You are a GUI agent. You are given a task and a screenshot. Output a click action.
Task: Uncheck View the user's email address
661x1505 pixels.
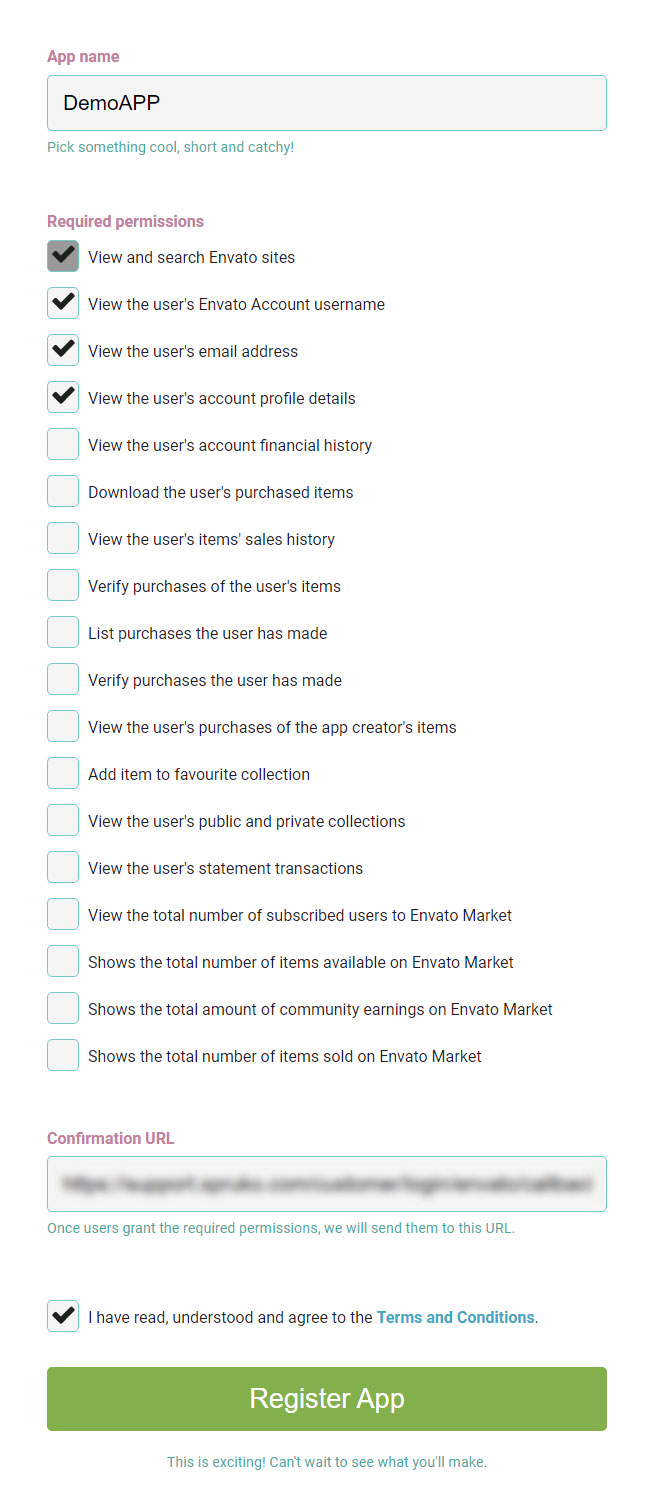(x=63, y=351)
